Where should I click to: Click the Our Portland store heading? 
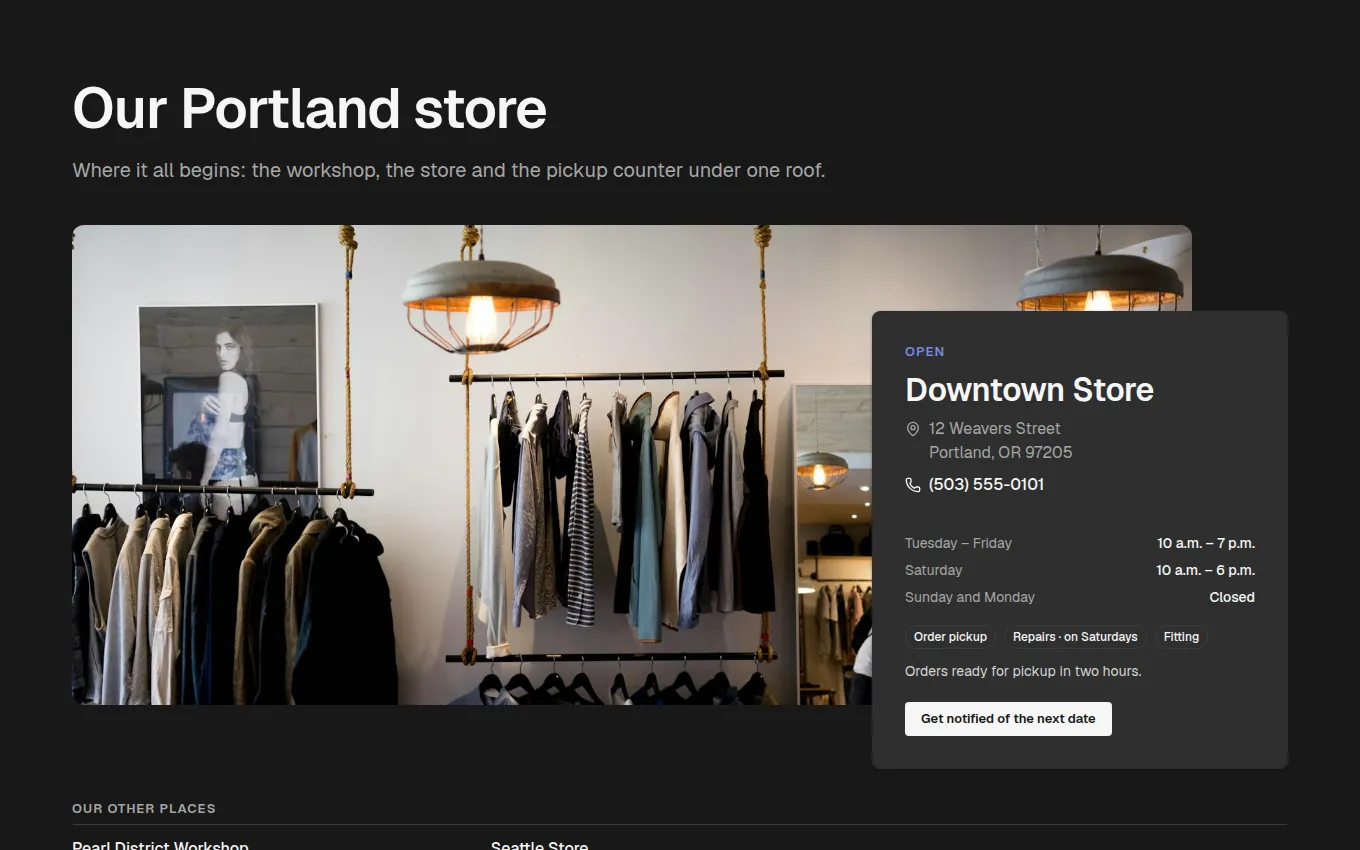(x=310, y=108)
